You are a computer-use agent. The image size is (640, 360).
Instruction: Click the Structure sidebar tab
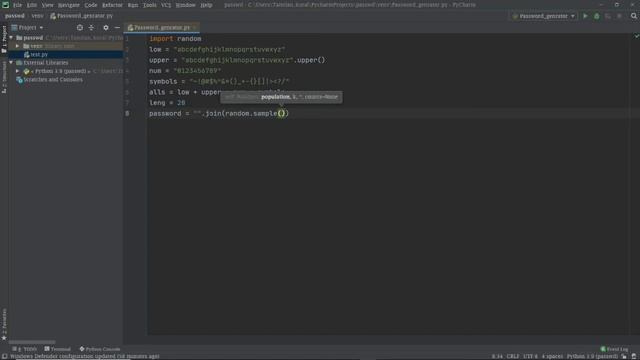(x=4, y=77)
